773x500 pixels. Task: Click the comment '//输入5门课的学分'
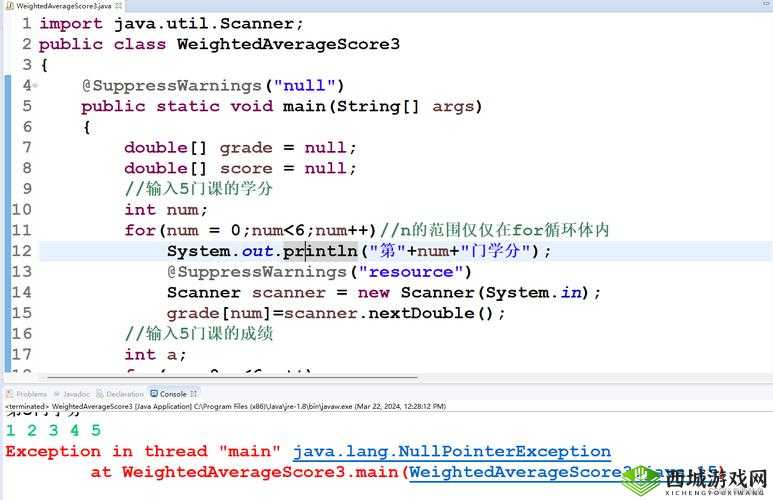pyautogui.click(x=199, y=189)
